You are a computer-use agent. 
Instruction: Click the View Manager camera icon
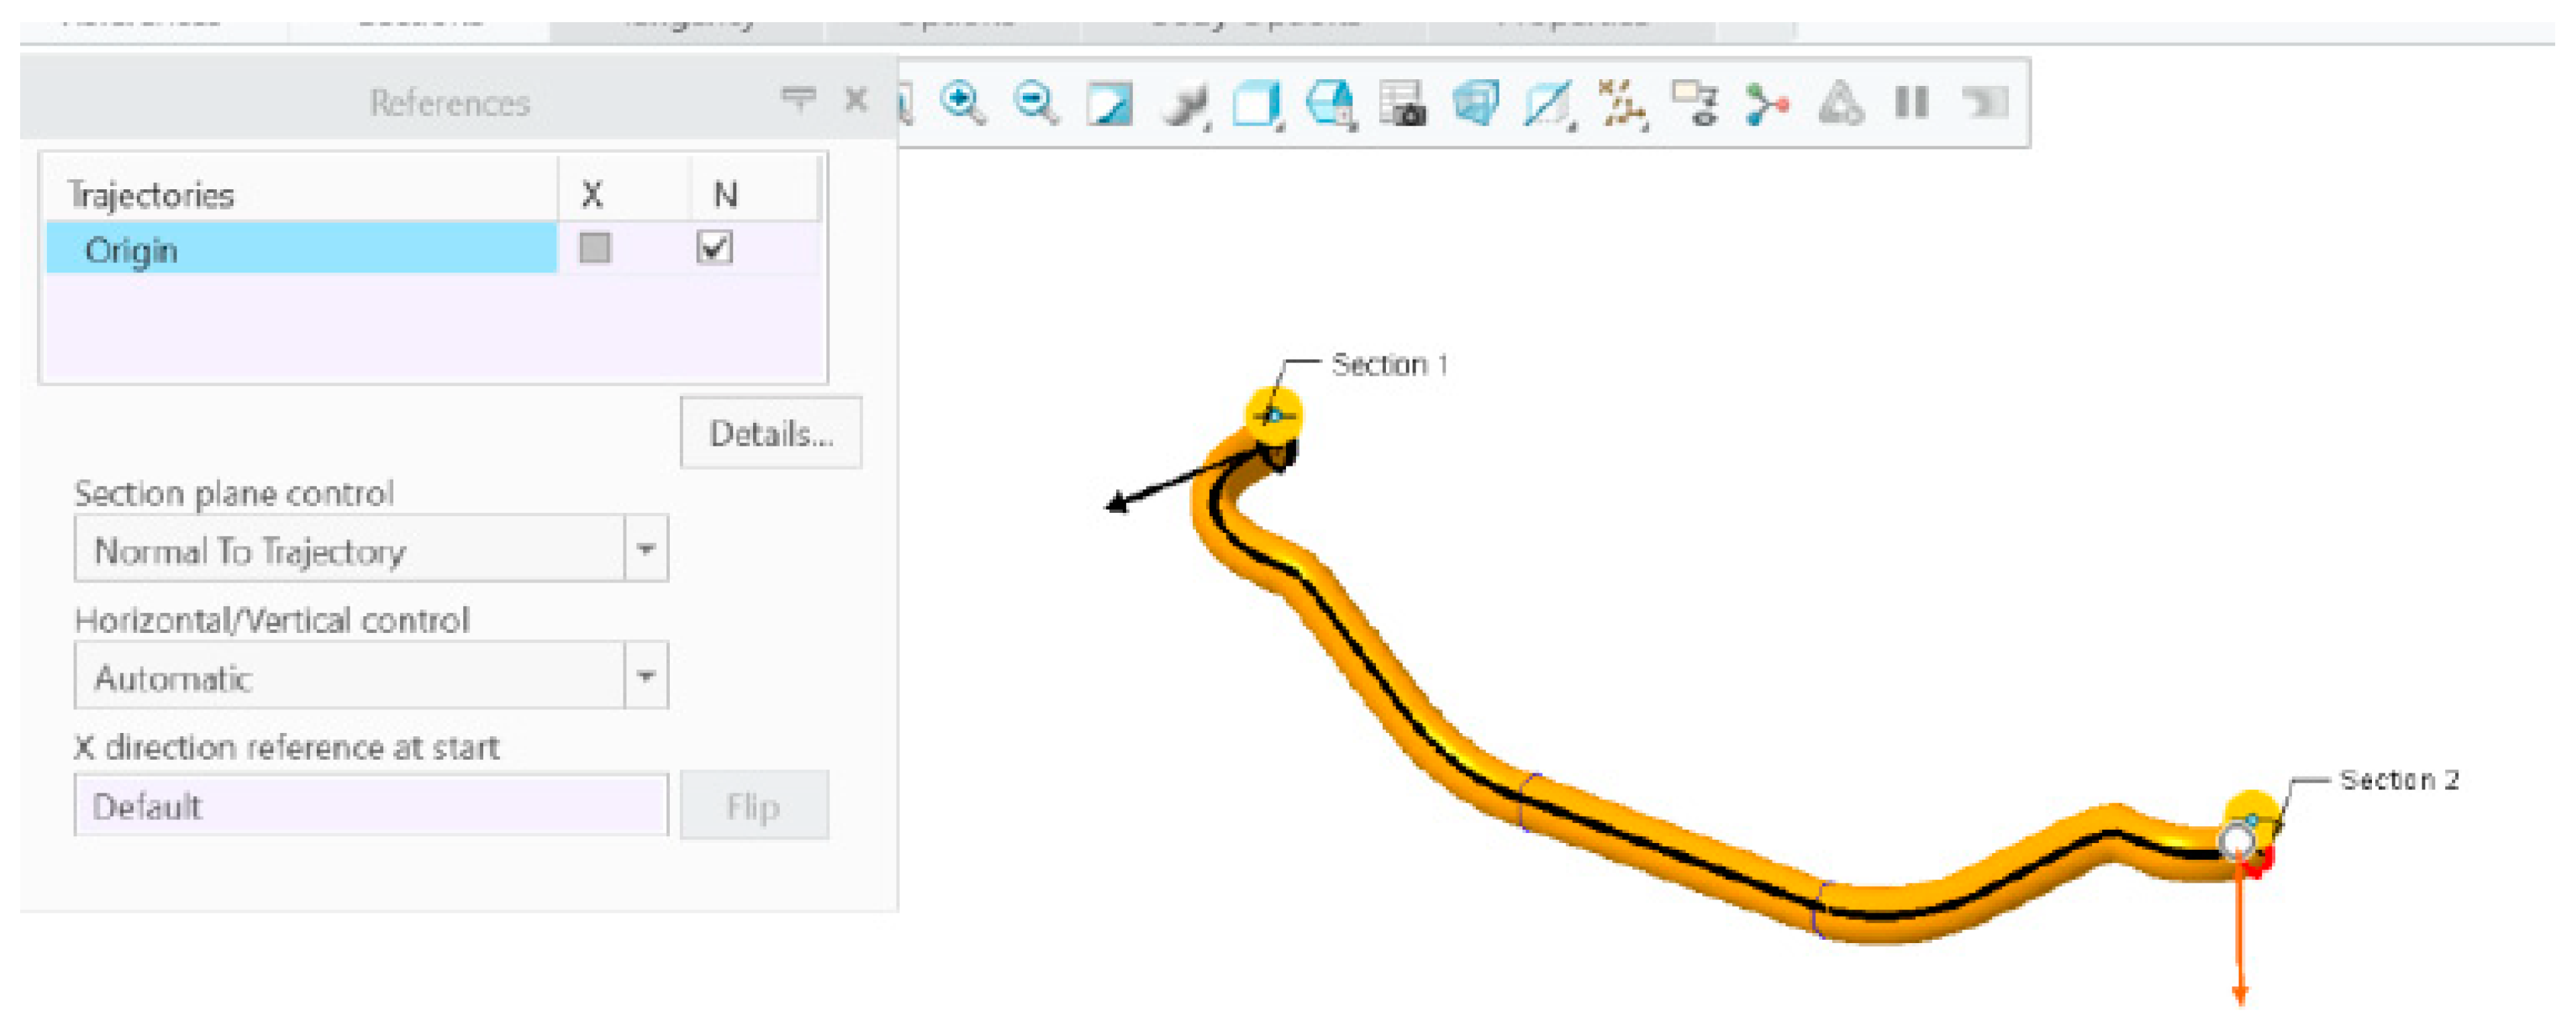(x=1402, y=104)
